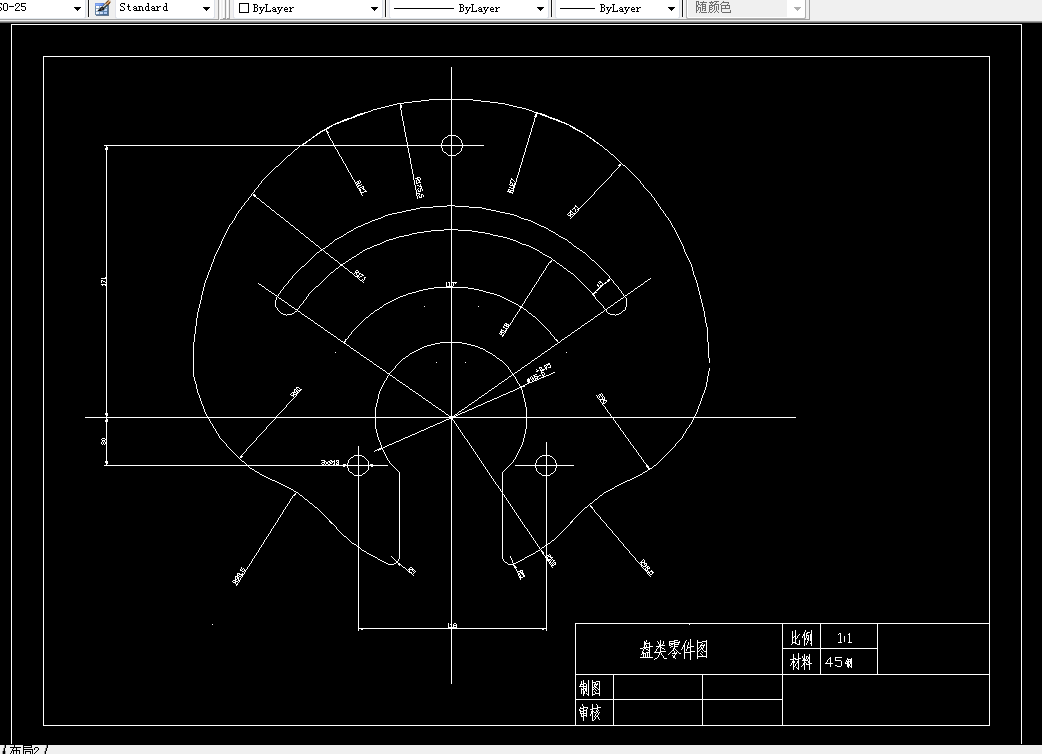Image resolution: width=1042 pixels, height=754 pixels.
Task: Select the 比例 label in title block
Action: click(x=801, y=638)
